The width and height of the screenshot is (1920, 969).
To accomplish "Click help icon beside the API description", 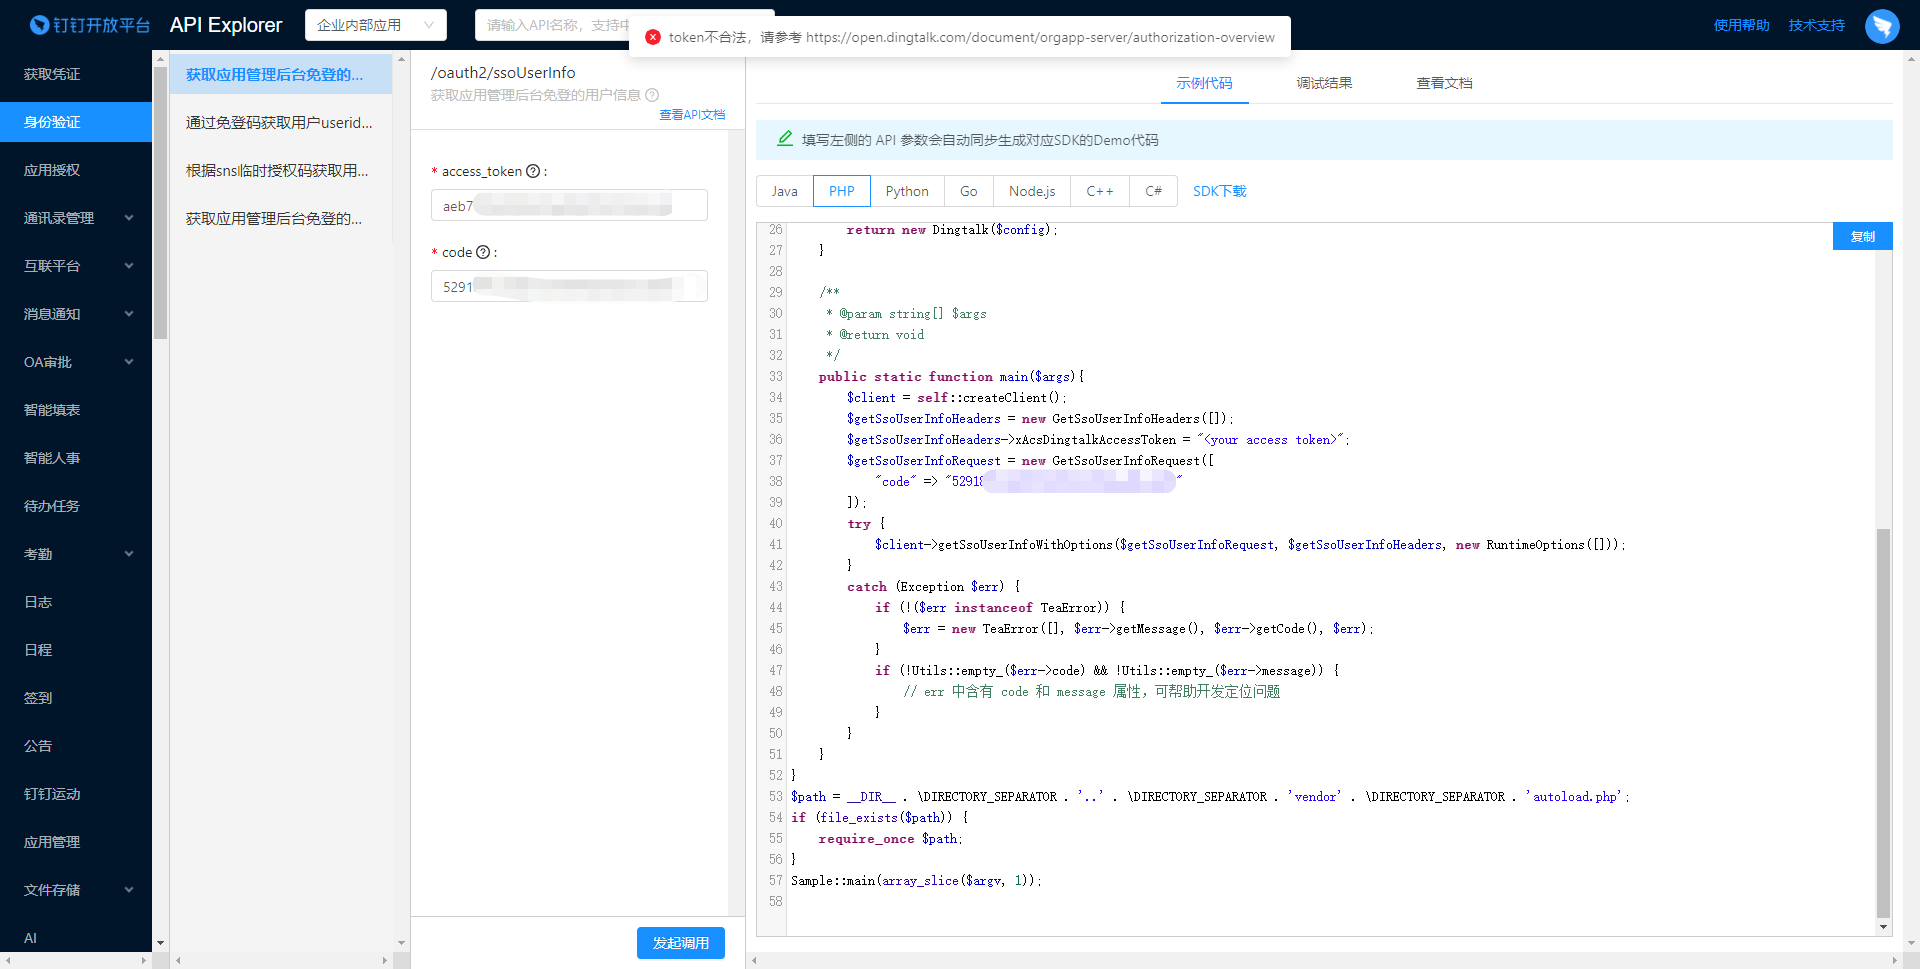I will point(652,95).
